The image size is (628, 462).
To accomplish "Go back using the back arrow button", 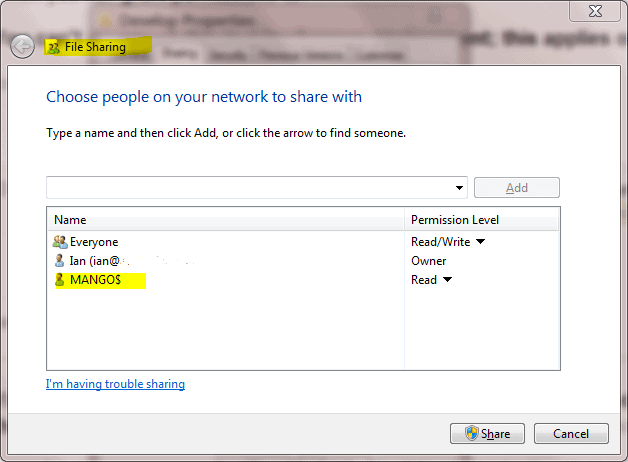I will click(22, 46).
